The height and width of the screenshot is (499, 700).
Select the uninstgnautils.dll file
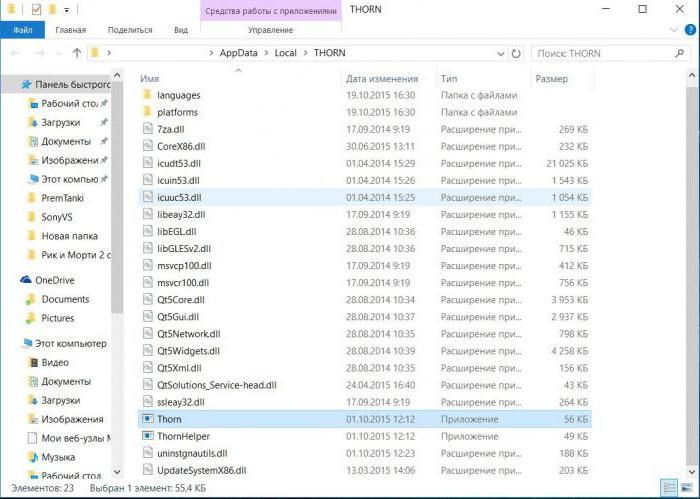[x=364, y=453]
